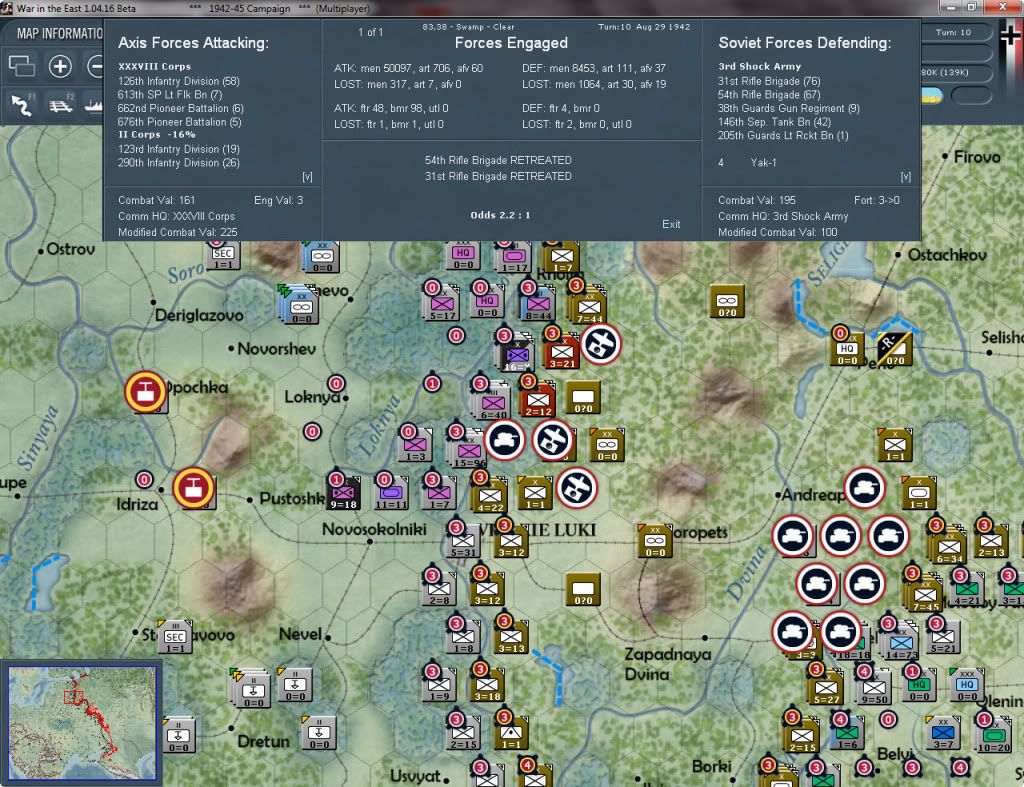Click "38th Guards Gun Regiment (9)"
This screenshot has width=1024, height=787.
789,108
